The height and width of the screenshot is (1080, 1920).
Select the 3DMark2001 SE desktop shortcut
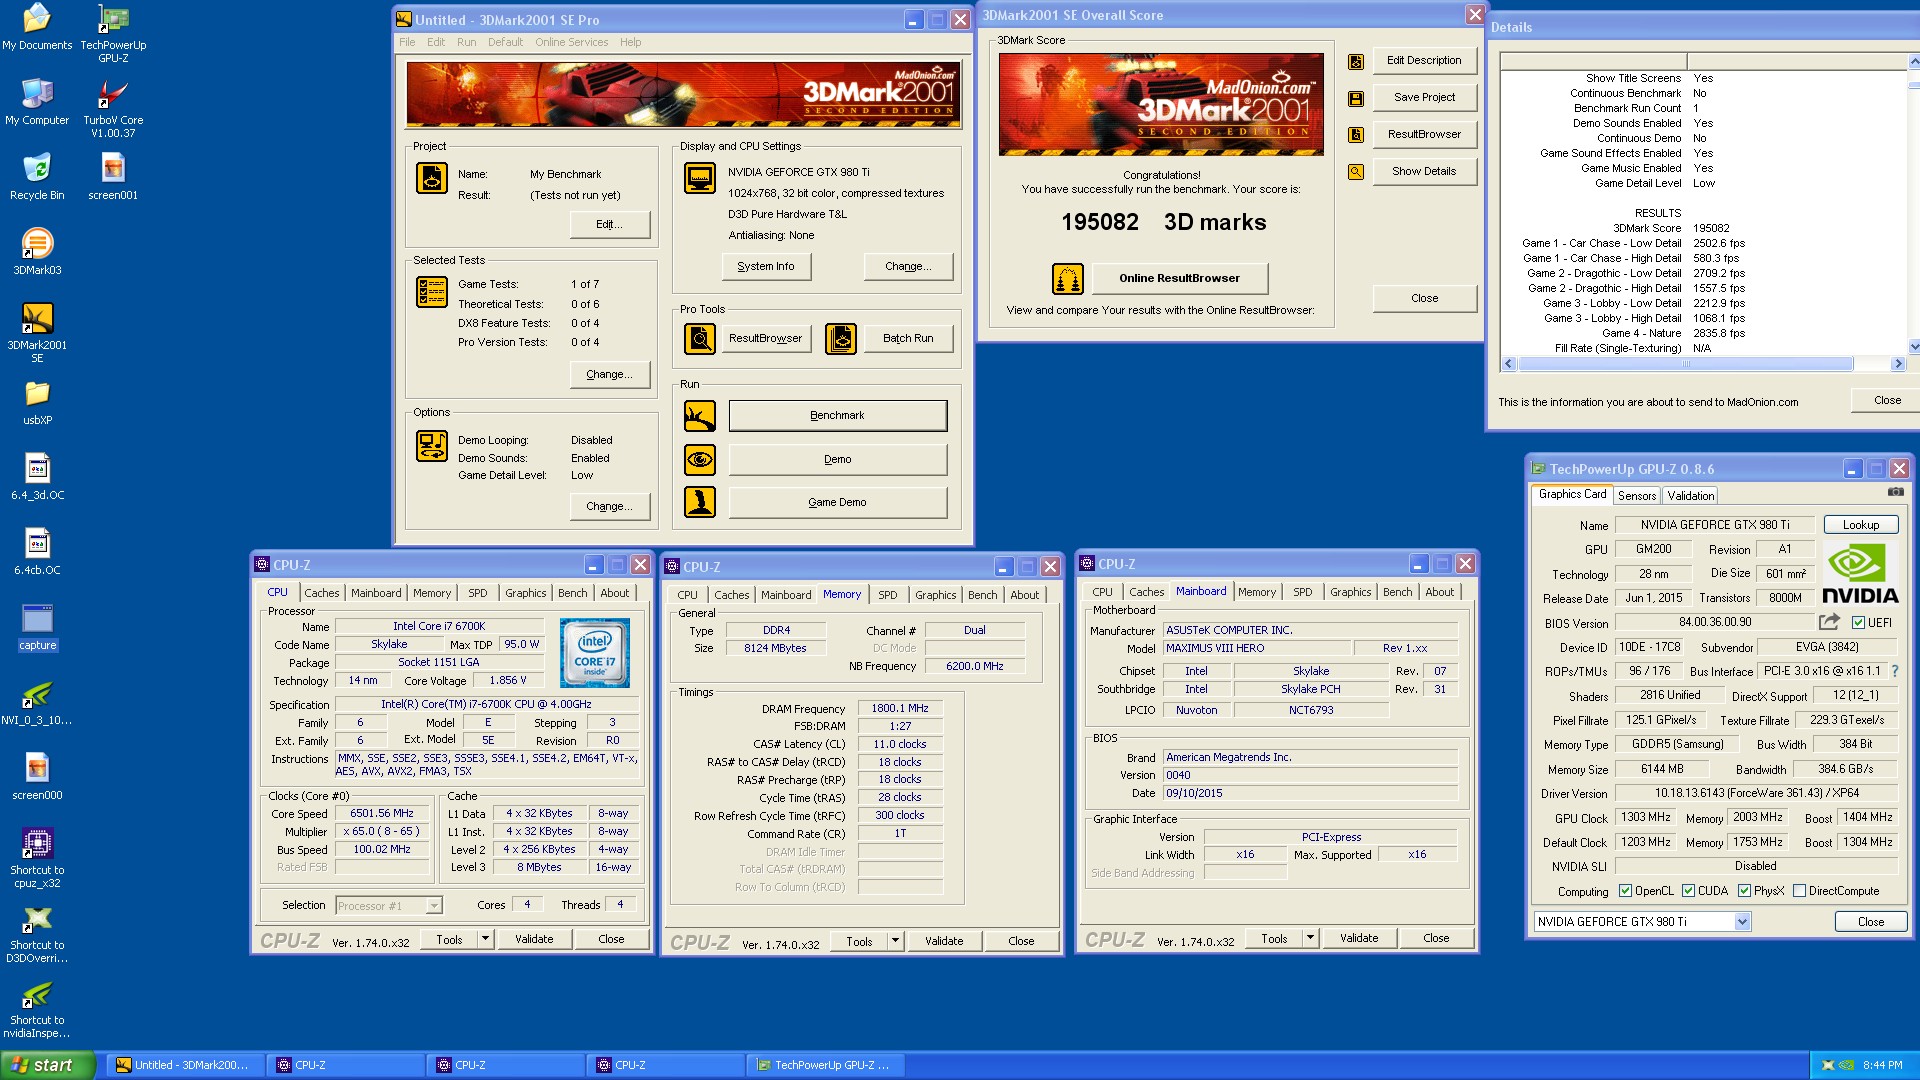pyautogui.click(x=37, y=333)
